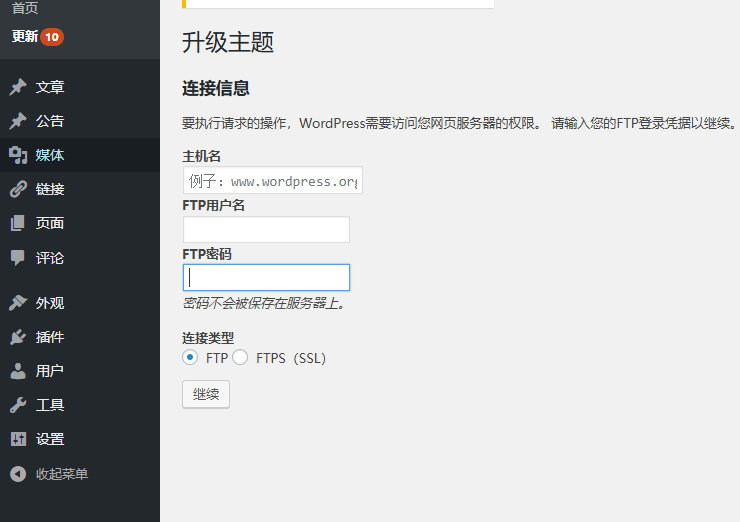Click the FTP radio label text

(x=217, y=358)
